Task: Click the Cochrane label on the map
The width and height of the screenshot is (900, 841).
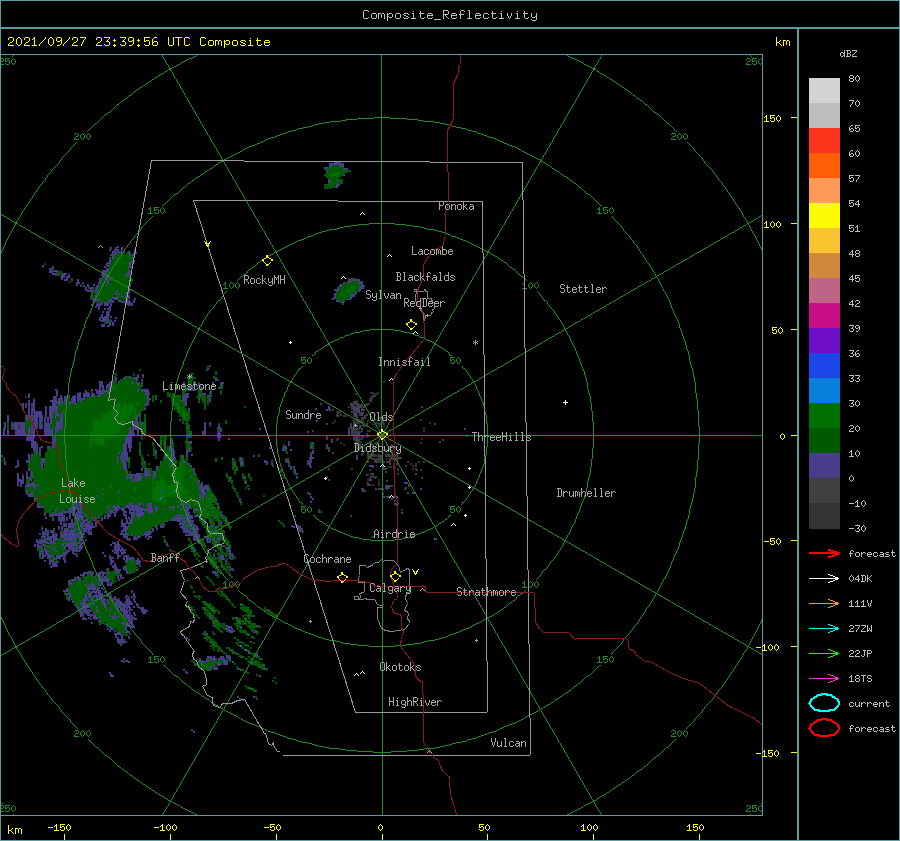Action: coord(327,559)
